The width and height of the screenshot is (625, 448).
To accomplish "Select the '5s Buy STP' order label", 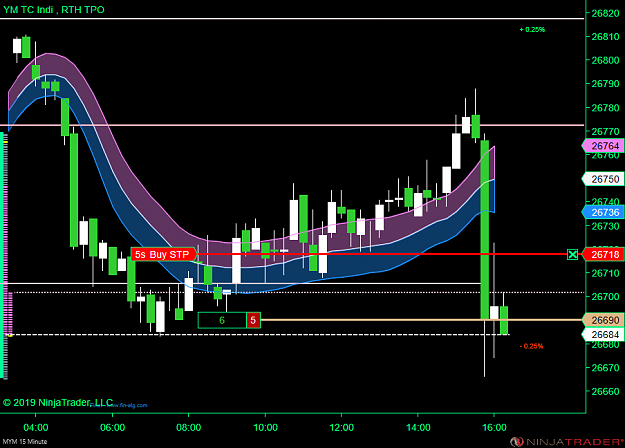I will [164, 254].
